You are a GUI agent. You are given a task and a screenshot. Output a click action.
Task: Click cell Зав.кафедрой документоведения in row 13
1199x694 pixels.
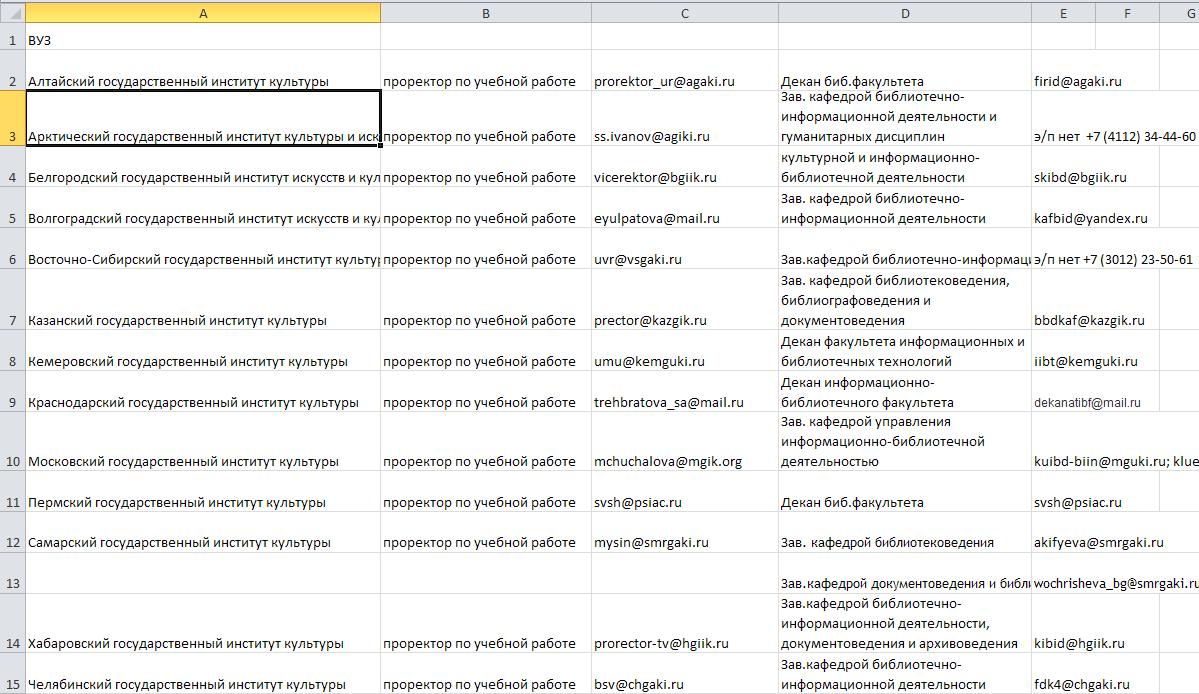point(905,573)
